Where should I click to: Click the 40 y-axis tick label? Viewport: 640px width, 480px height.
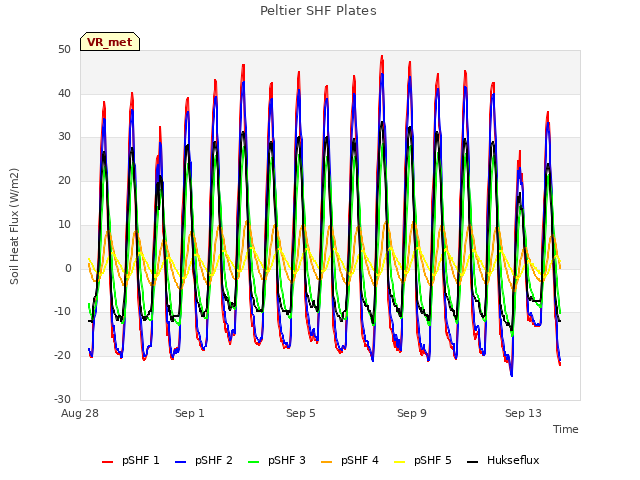click(x=64, y=93)
